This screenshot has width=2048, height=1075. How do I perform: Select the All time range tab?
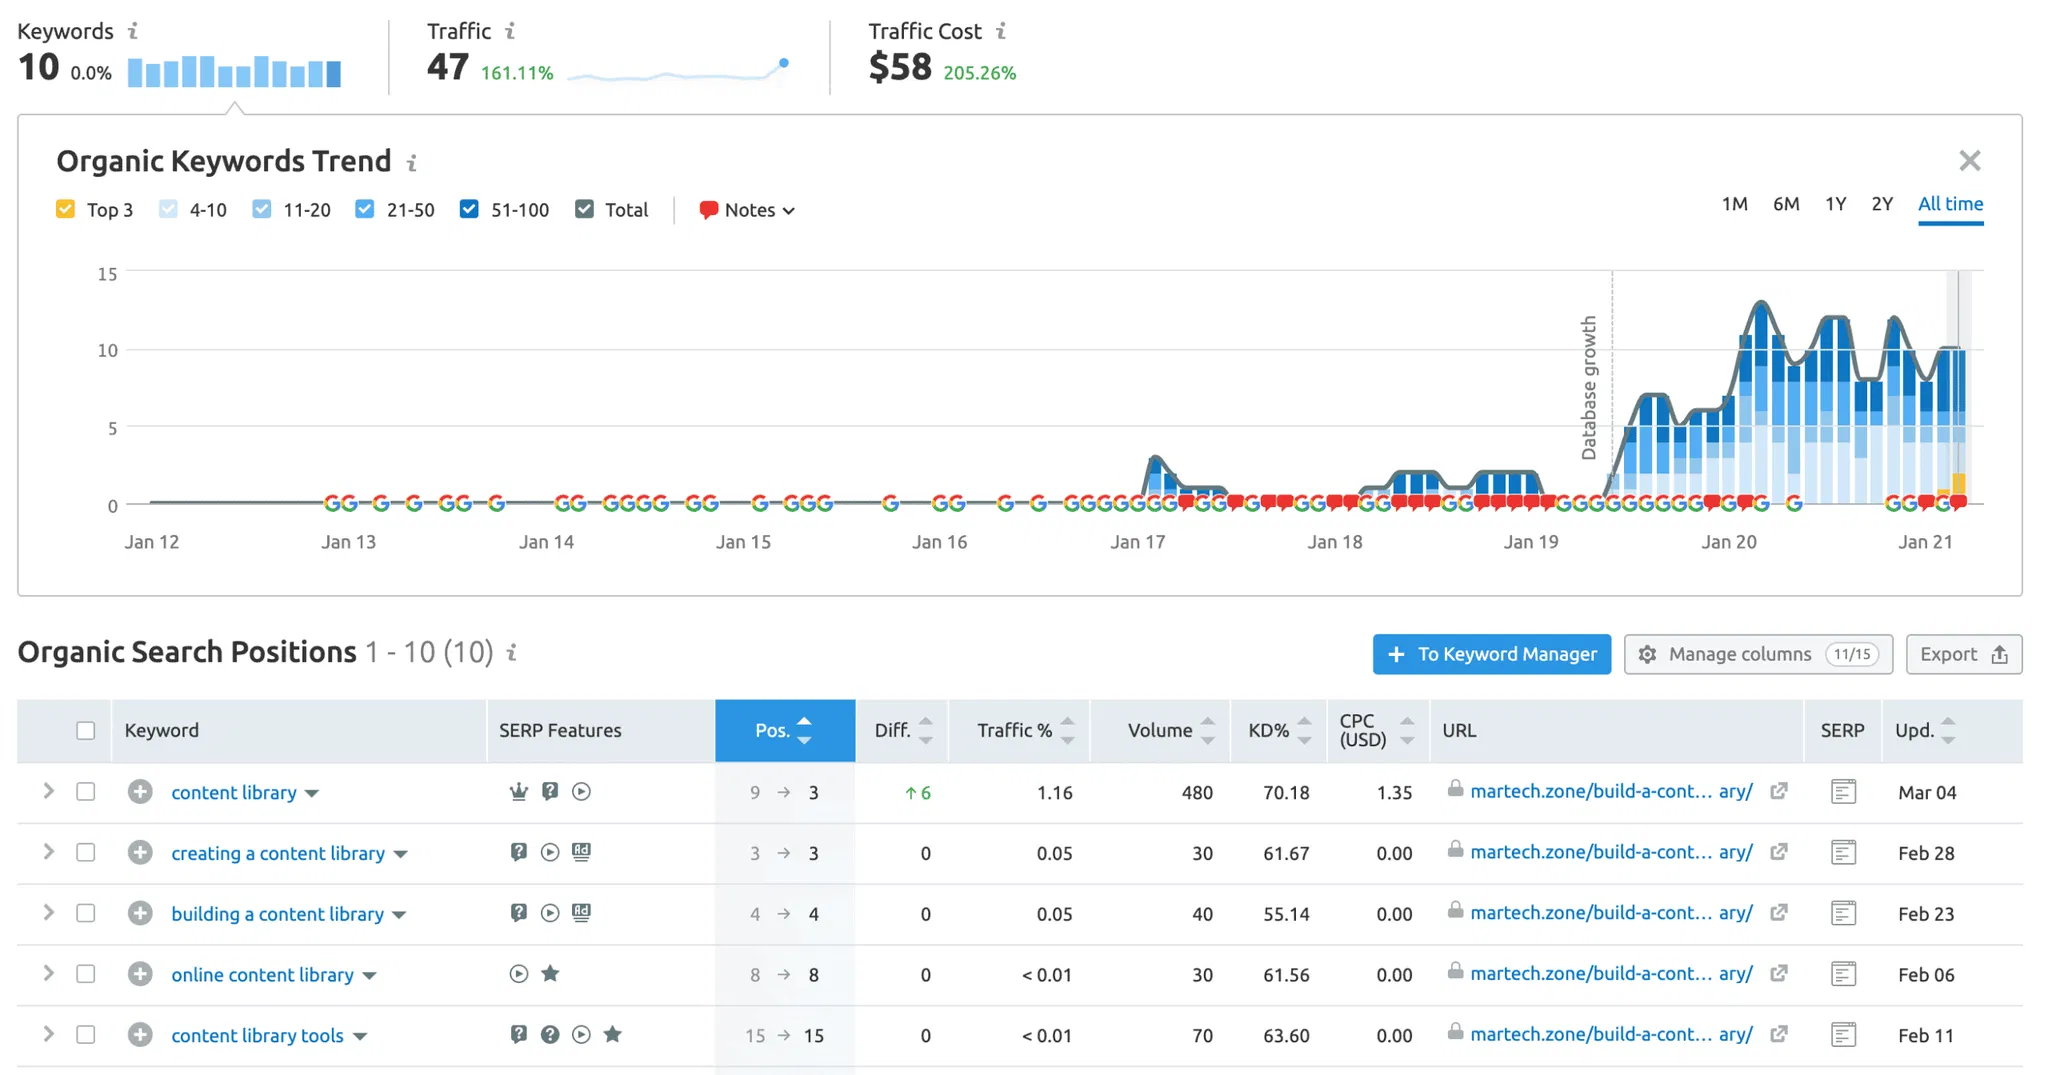point(1949,204)
